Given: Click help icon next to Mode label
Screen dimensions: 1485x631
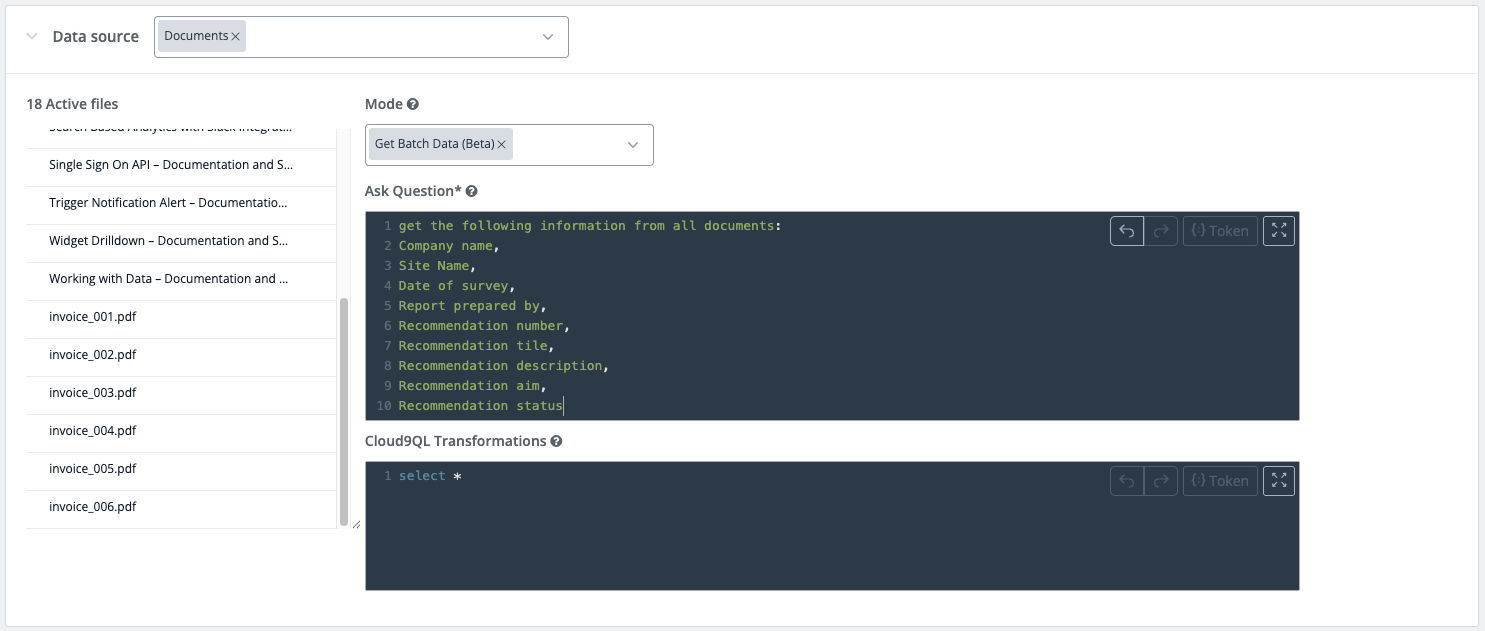Looking at the screenshot, I should [x=413, y=104].
